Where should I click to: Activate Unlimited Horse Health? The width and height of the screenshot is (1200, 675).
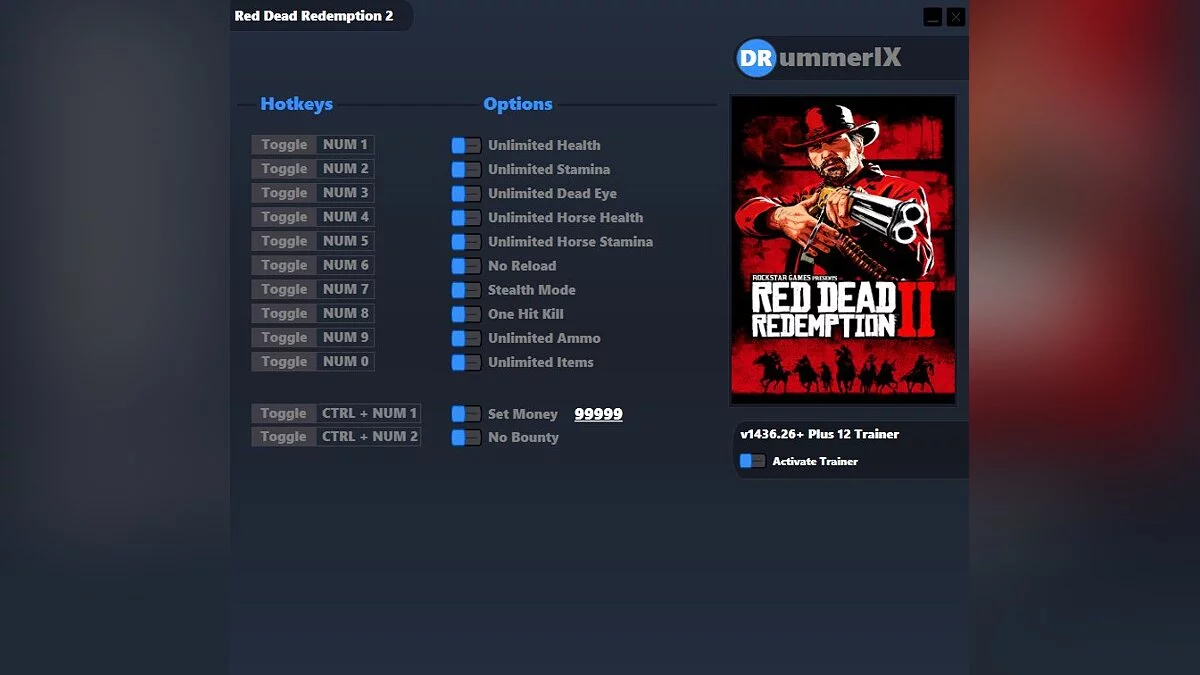[465, 217]
